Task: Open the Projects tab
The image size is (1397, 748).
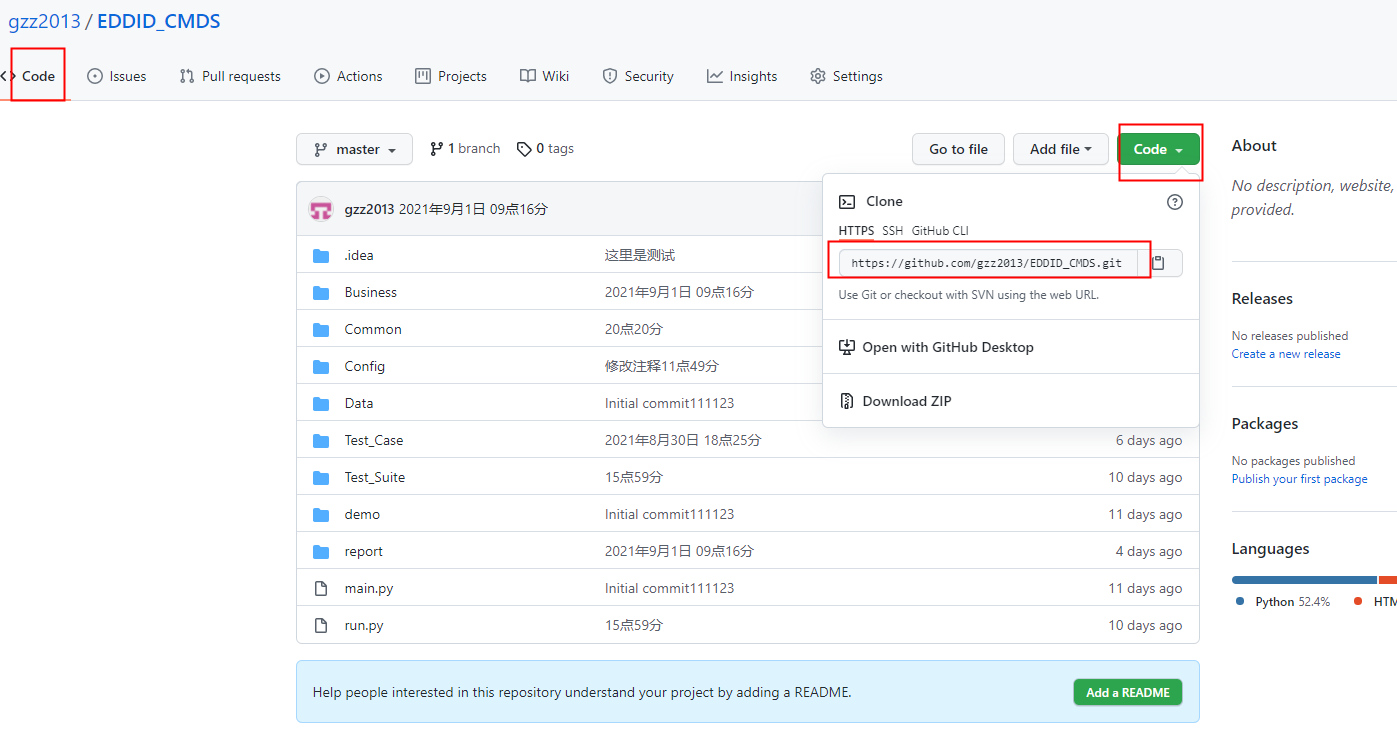Action: tap(451, 76)
